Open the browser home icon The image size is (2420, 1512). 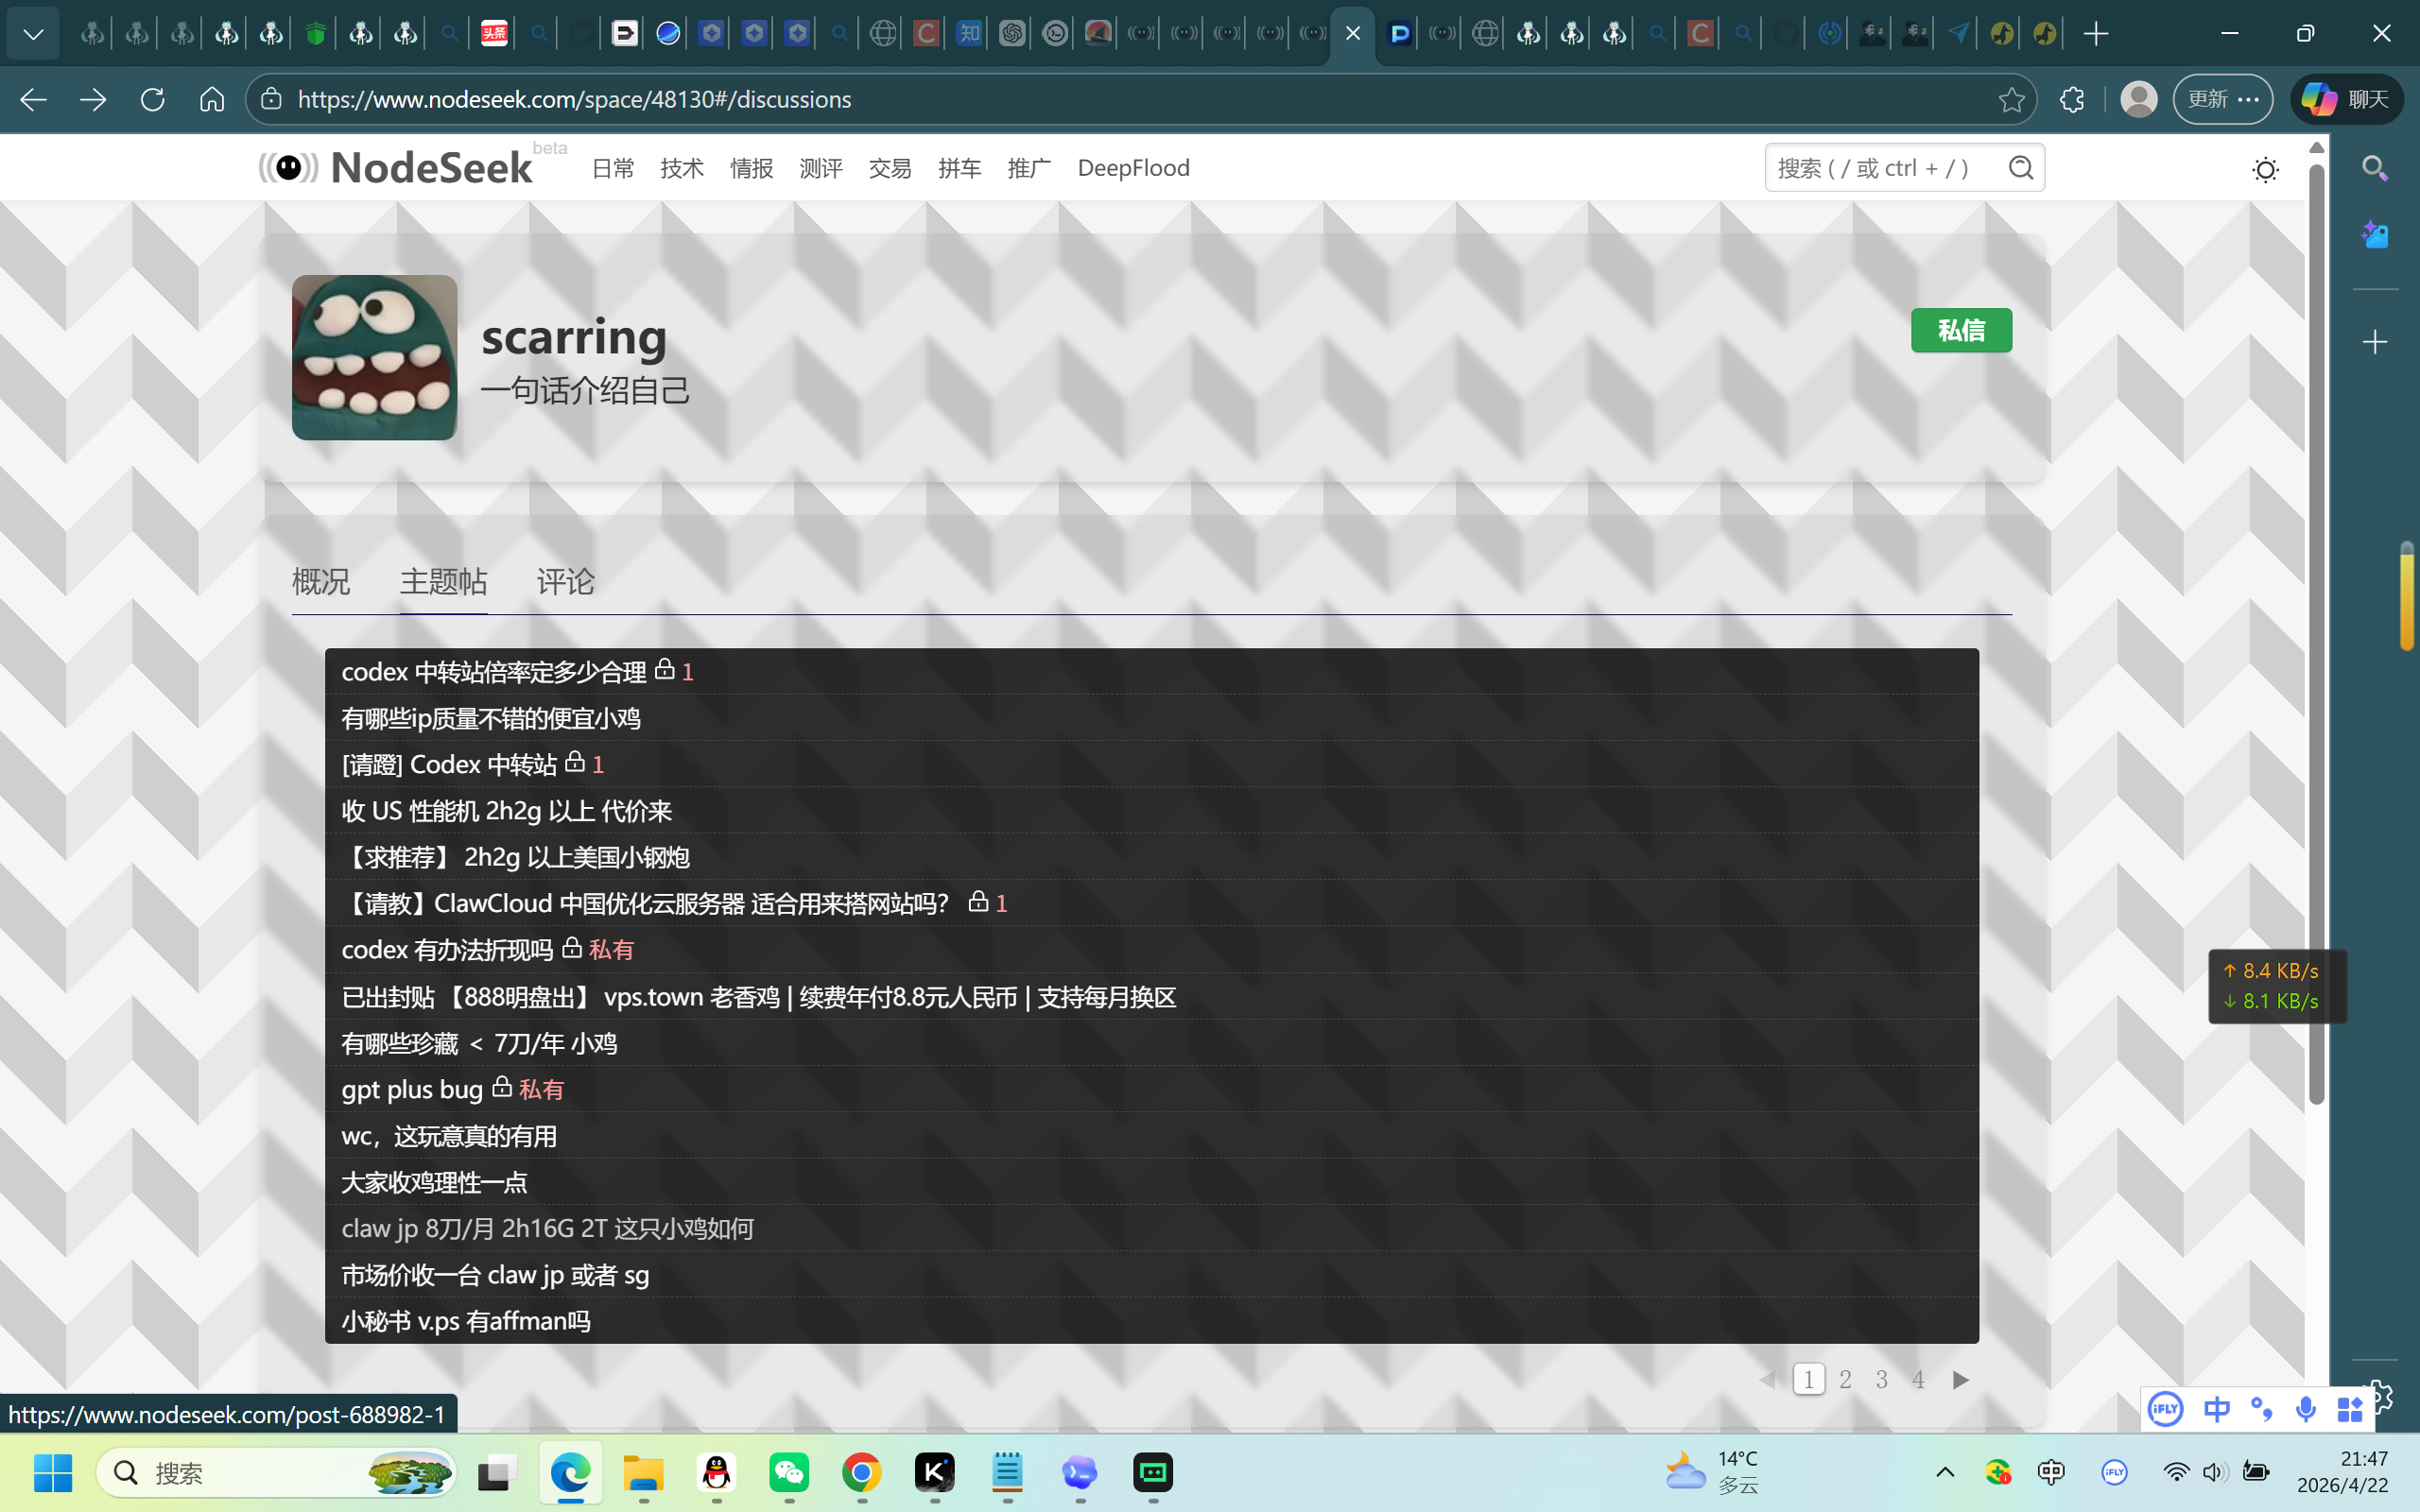click(212, 99)
